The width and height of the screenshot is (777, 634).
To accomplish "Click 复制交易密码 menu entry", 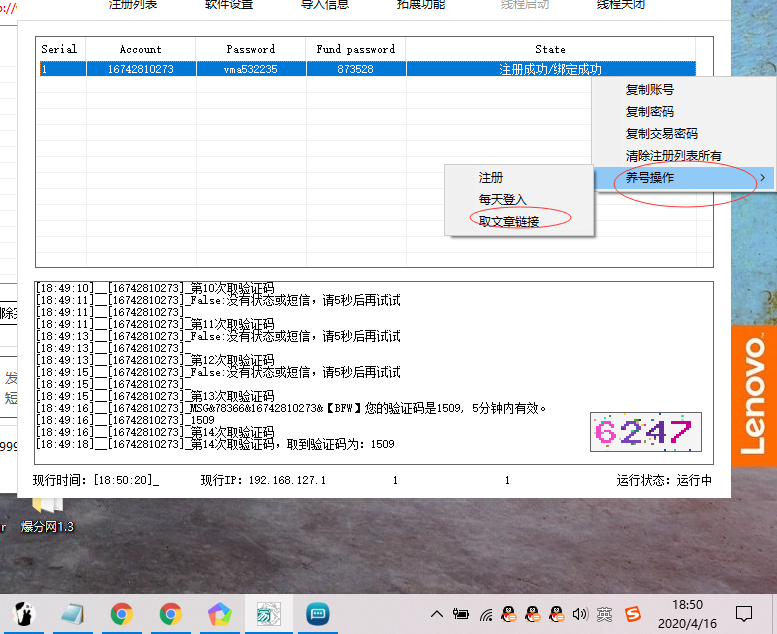I will (x=662, y=134).
